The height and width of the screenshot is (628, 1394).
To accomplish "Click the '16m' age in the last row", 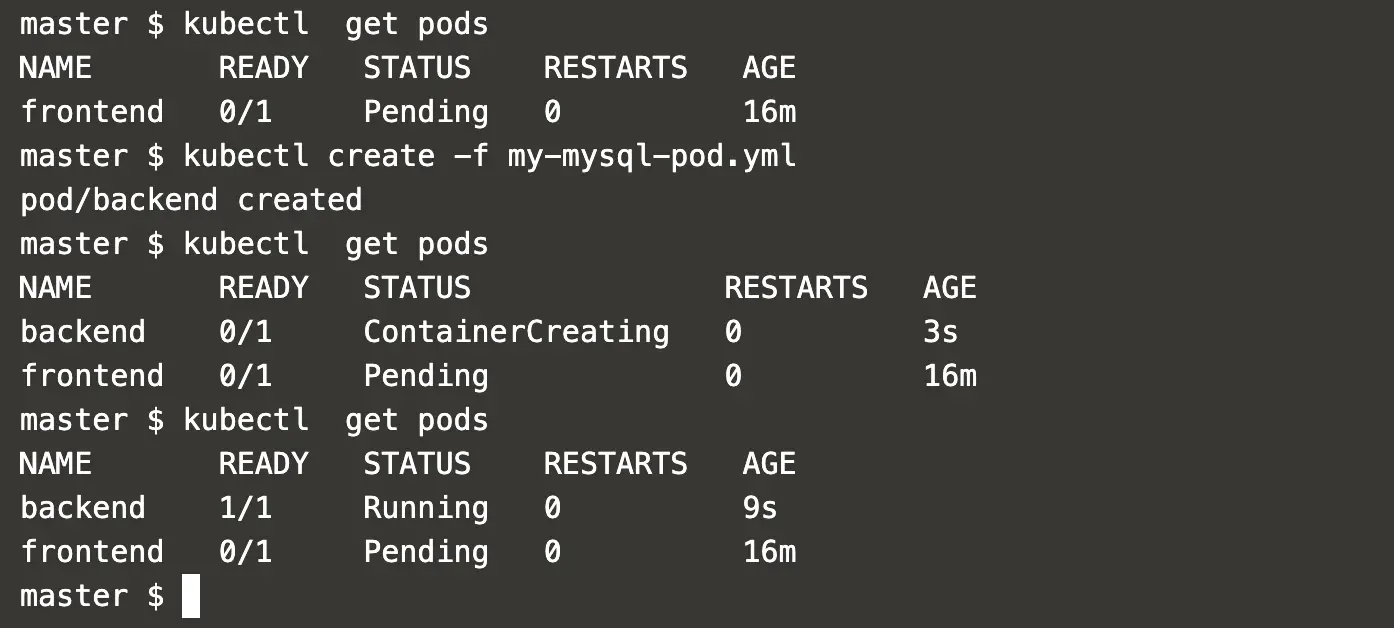I will [769, 552].
